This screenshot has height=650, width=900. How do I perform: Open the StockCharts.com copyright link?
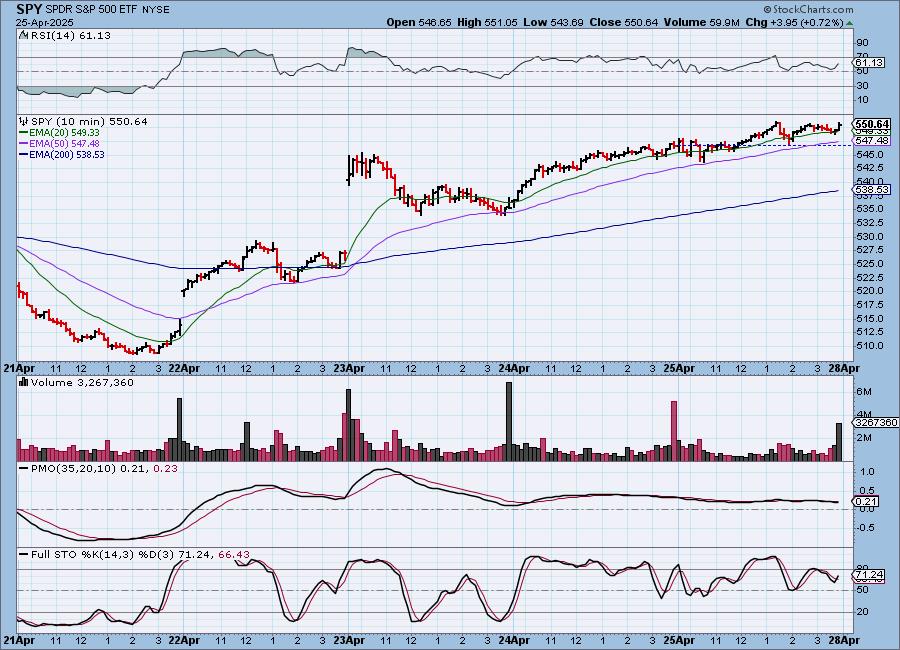(x=808, y=9)
